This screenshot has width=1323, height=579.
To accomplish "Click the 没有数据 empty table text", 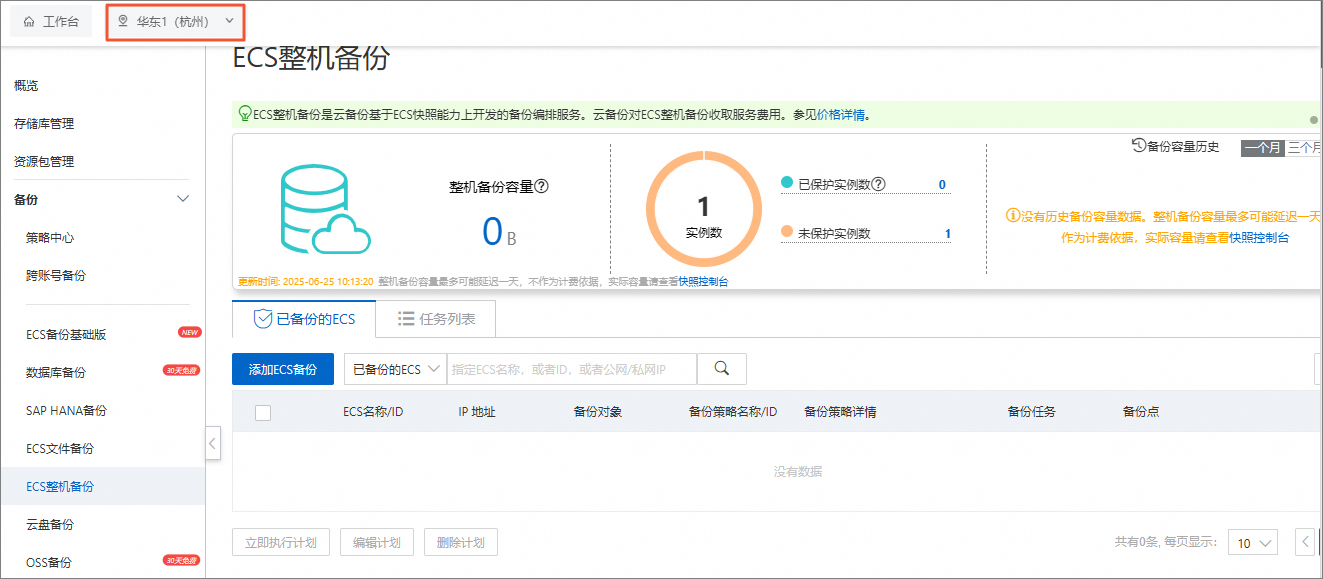I will [798, 471].
